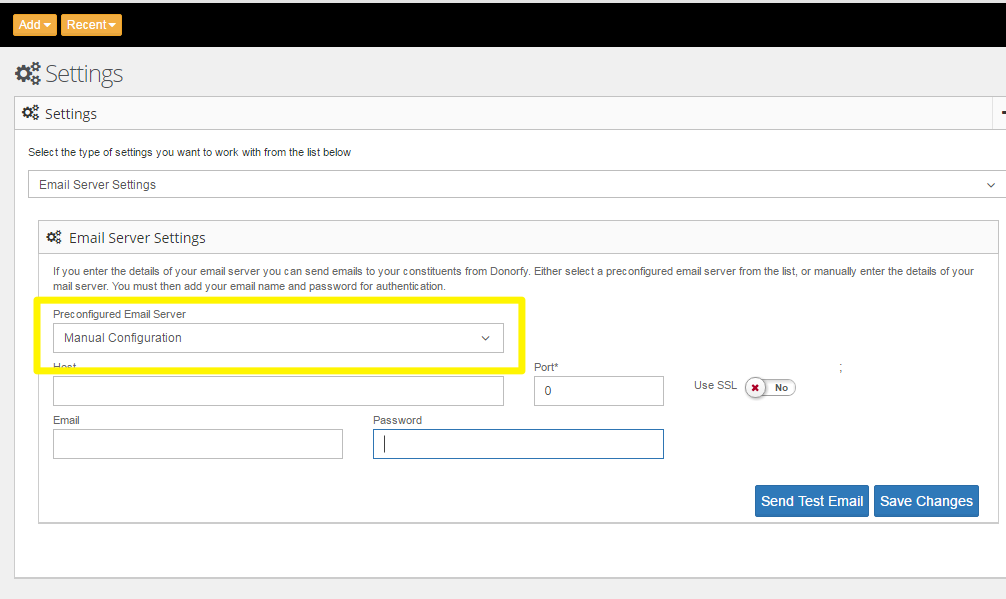Screen dimensions: 1006x599
Task: Focus the Port field containing 0
Action: [x=598, y=391]
